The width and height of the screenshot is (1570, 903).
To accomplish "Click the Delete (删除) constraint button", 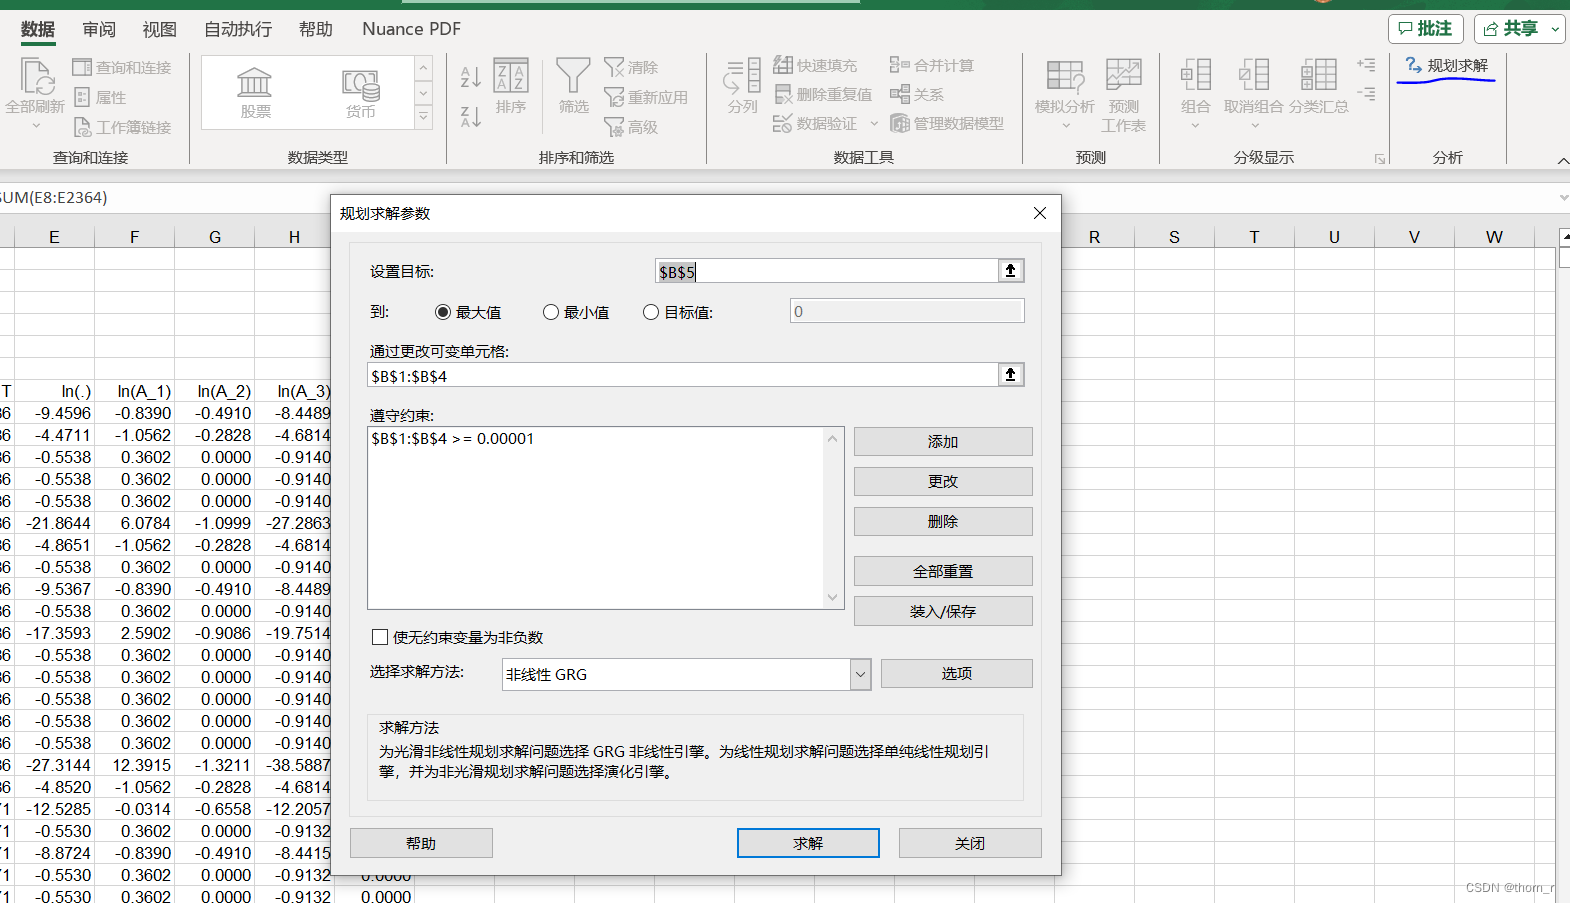I will [943, 522].
